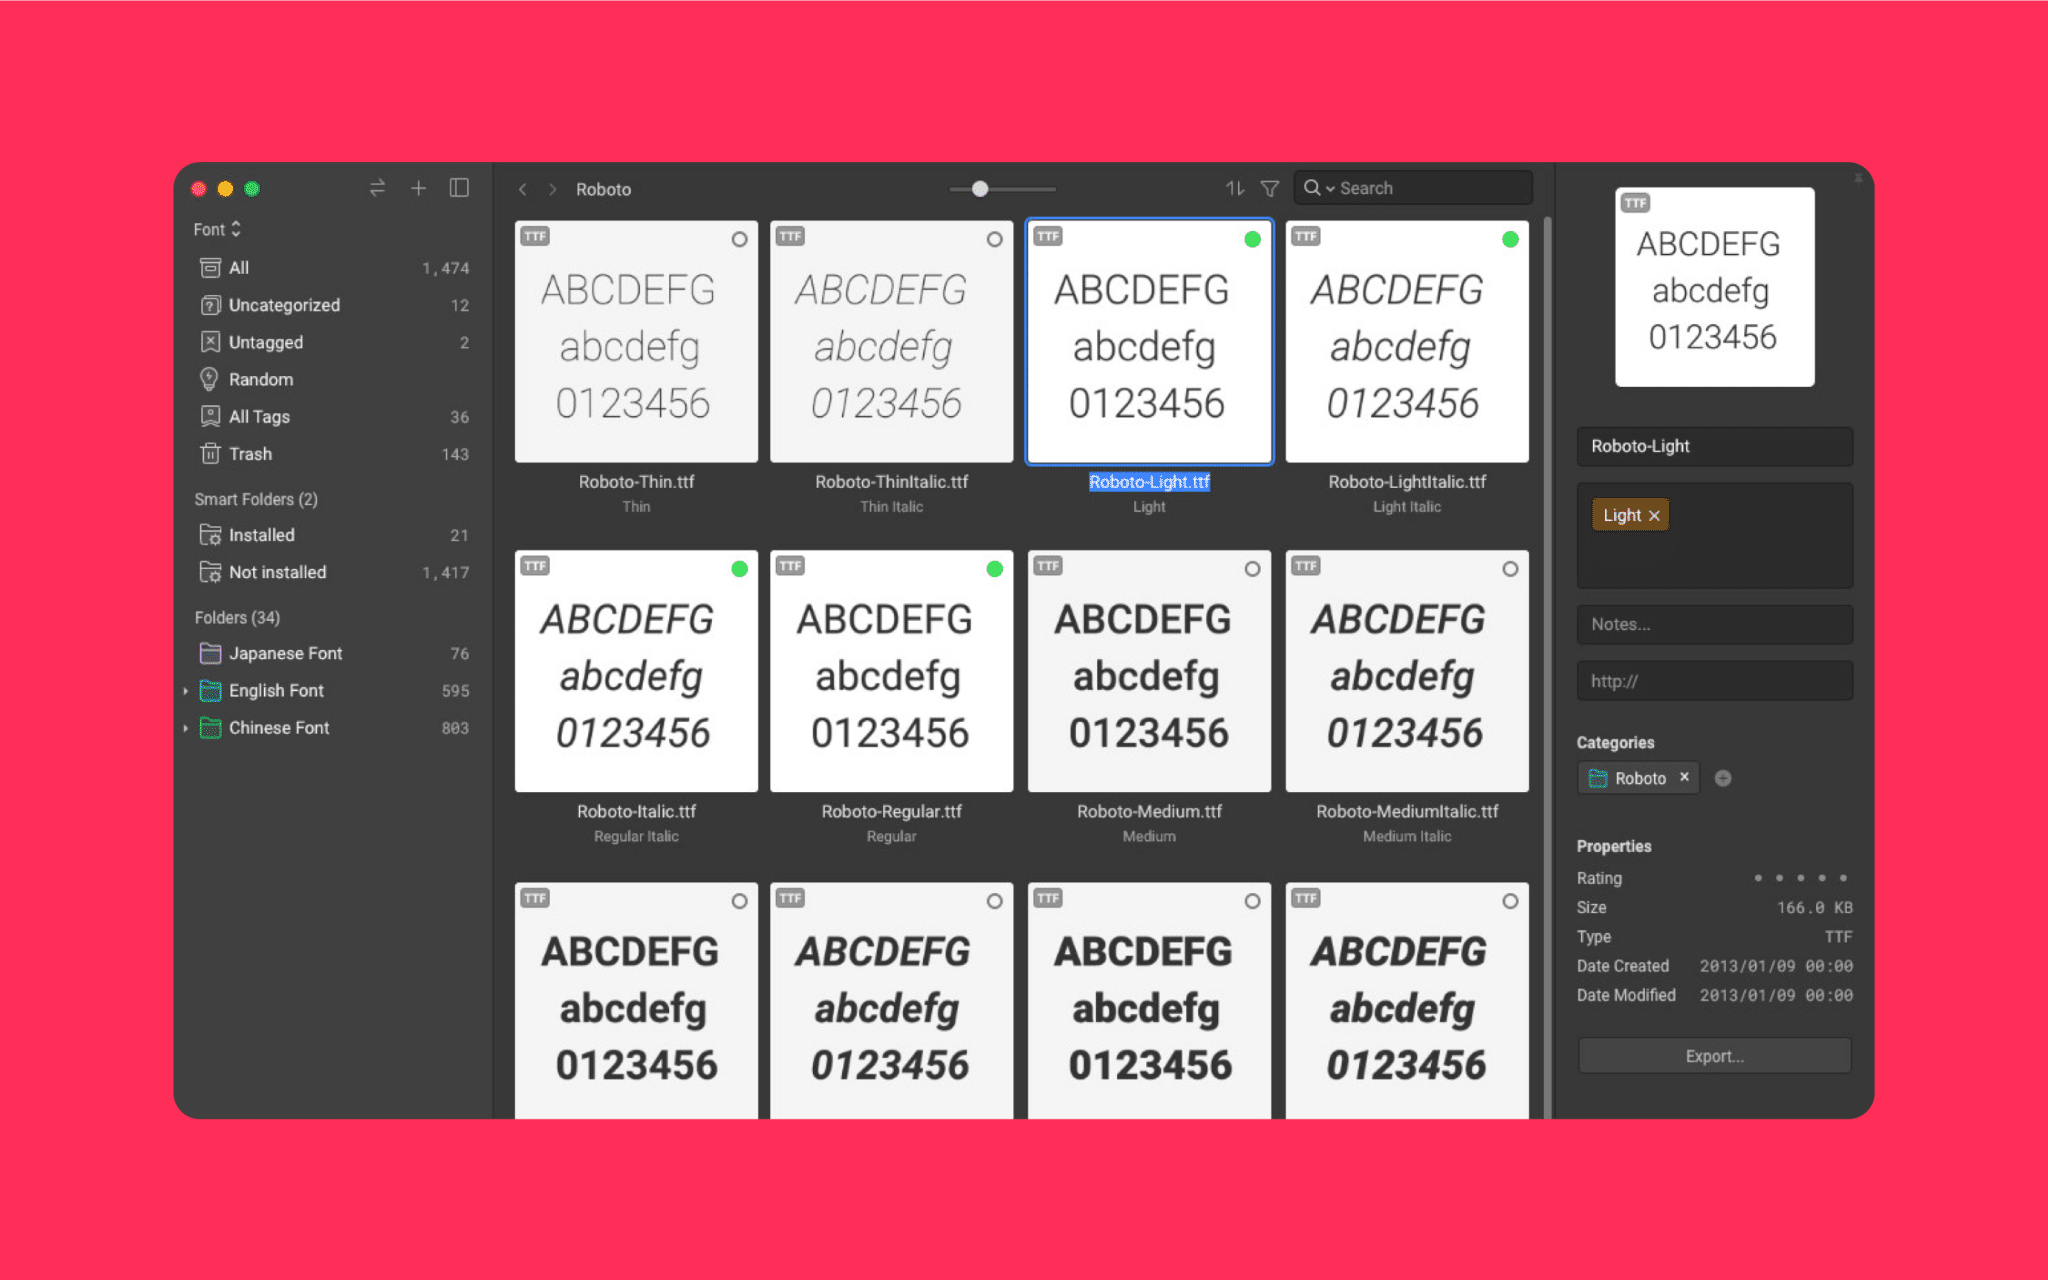
Task: Go forward with the right chevron
Action: (x=552, y=189)
